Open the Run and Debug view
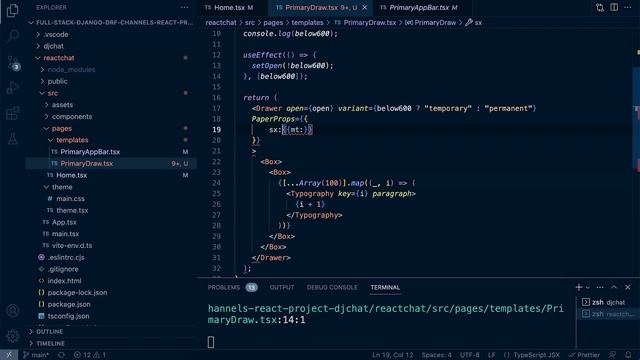The image size is (640, 360). tap(13, 87)
